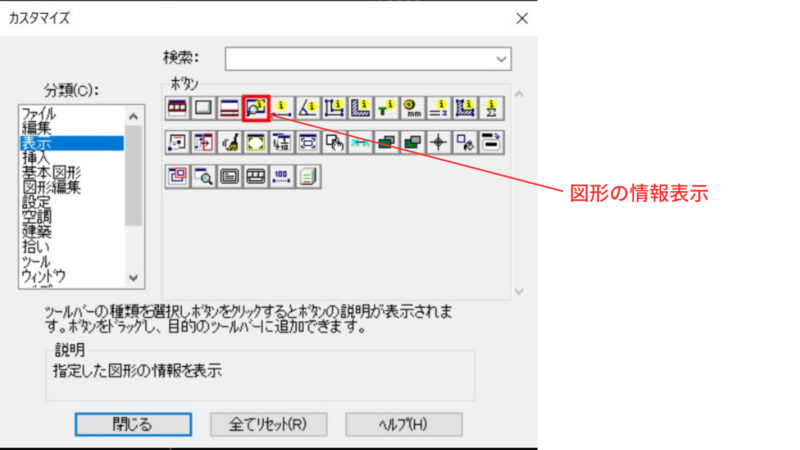The height and width of the screenshot is (450, 800).
Task: Select ファイル in the category list
Action: coord(71,113)
